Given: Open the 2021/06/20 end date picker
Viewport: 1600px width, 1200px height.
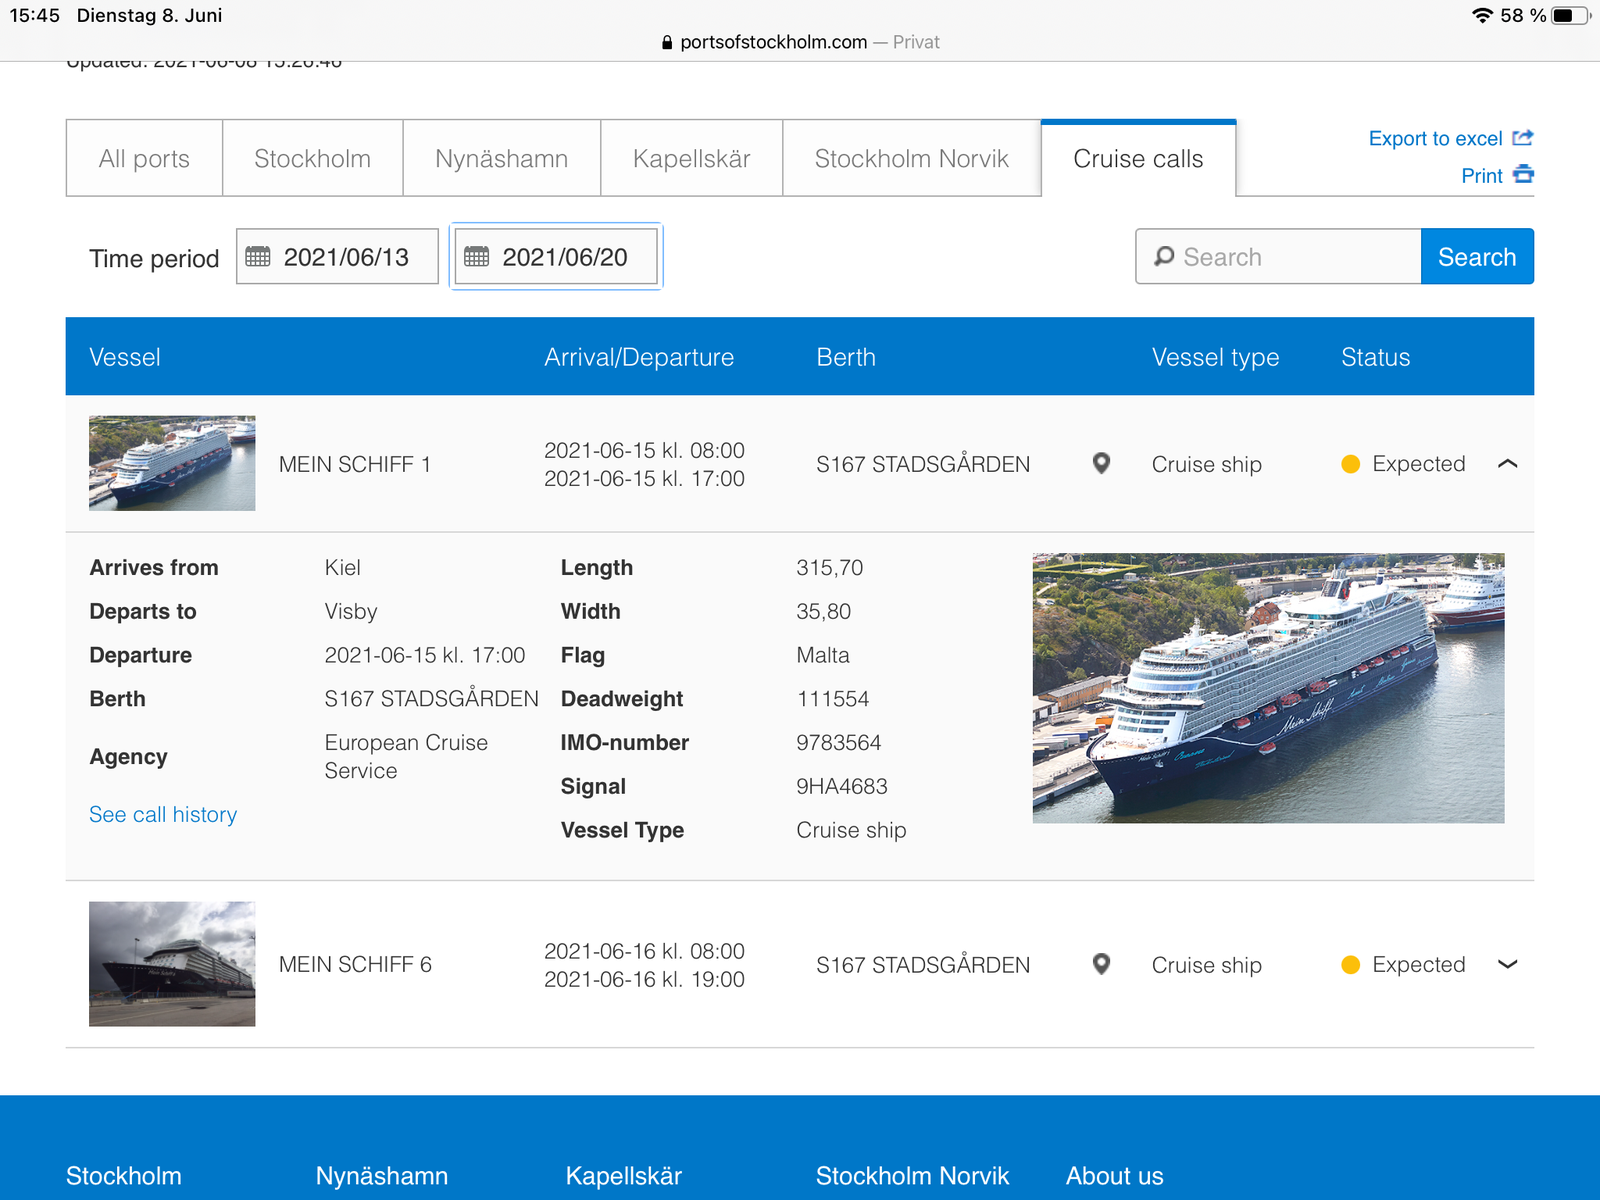Looking at the screenshot, I should [x=565, y=257].
